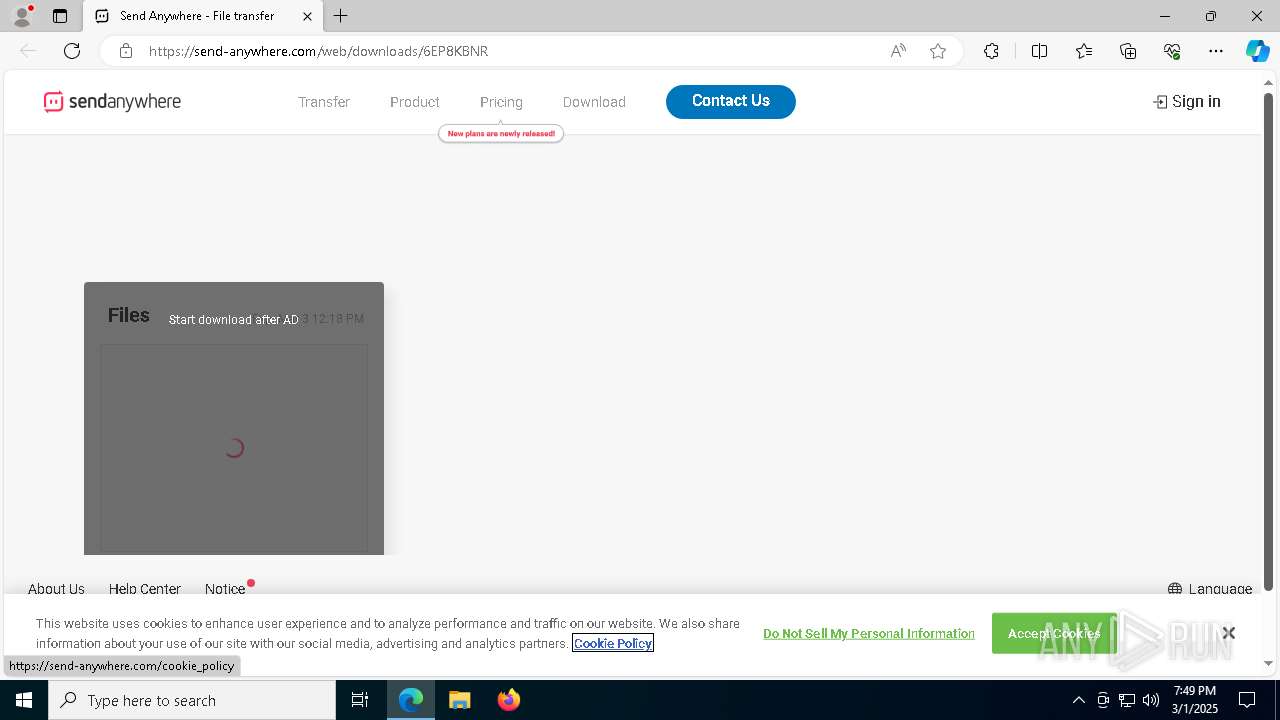Open the Favorites list
This screenshot has height=720, width=1280.
tap(1084, 51)
